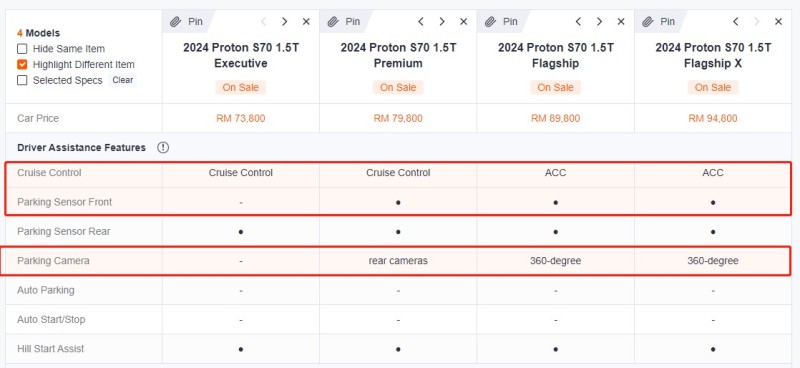
Task: Pin the S70 1.5T Executive column
Action: coord(187,21)
